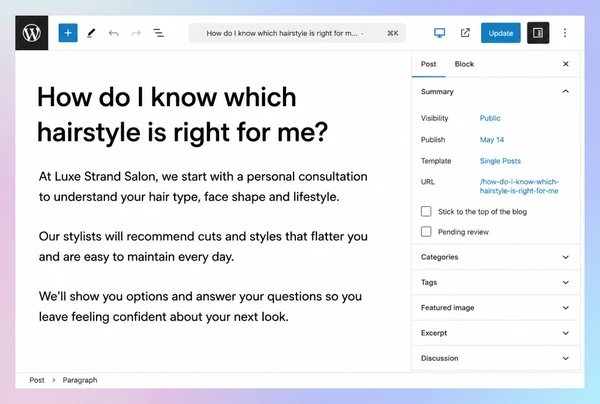Click the Visibility label
Image resolution: width=600 pixels, height=404 pixels.
[434, 118]
